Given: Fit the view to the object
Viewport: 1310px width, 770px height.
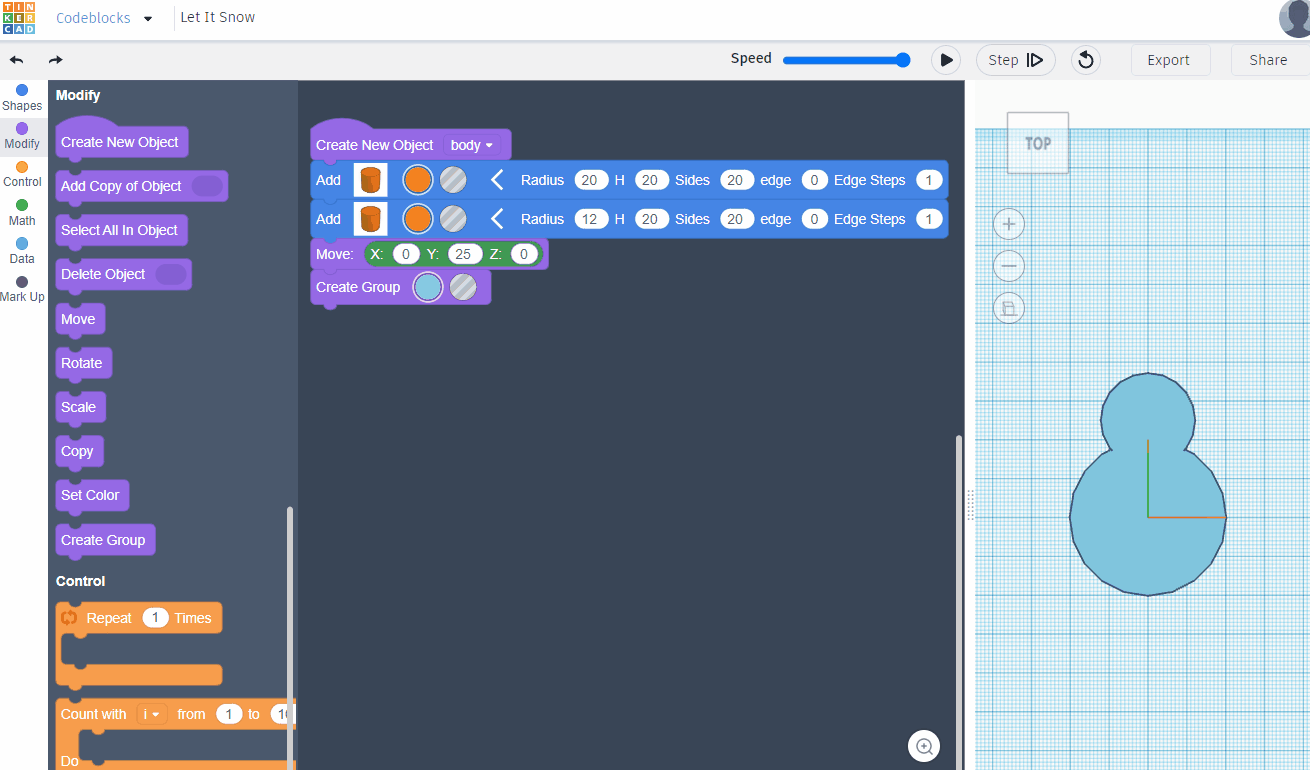Looking at the screenshot, I should [1009, 308].
